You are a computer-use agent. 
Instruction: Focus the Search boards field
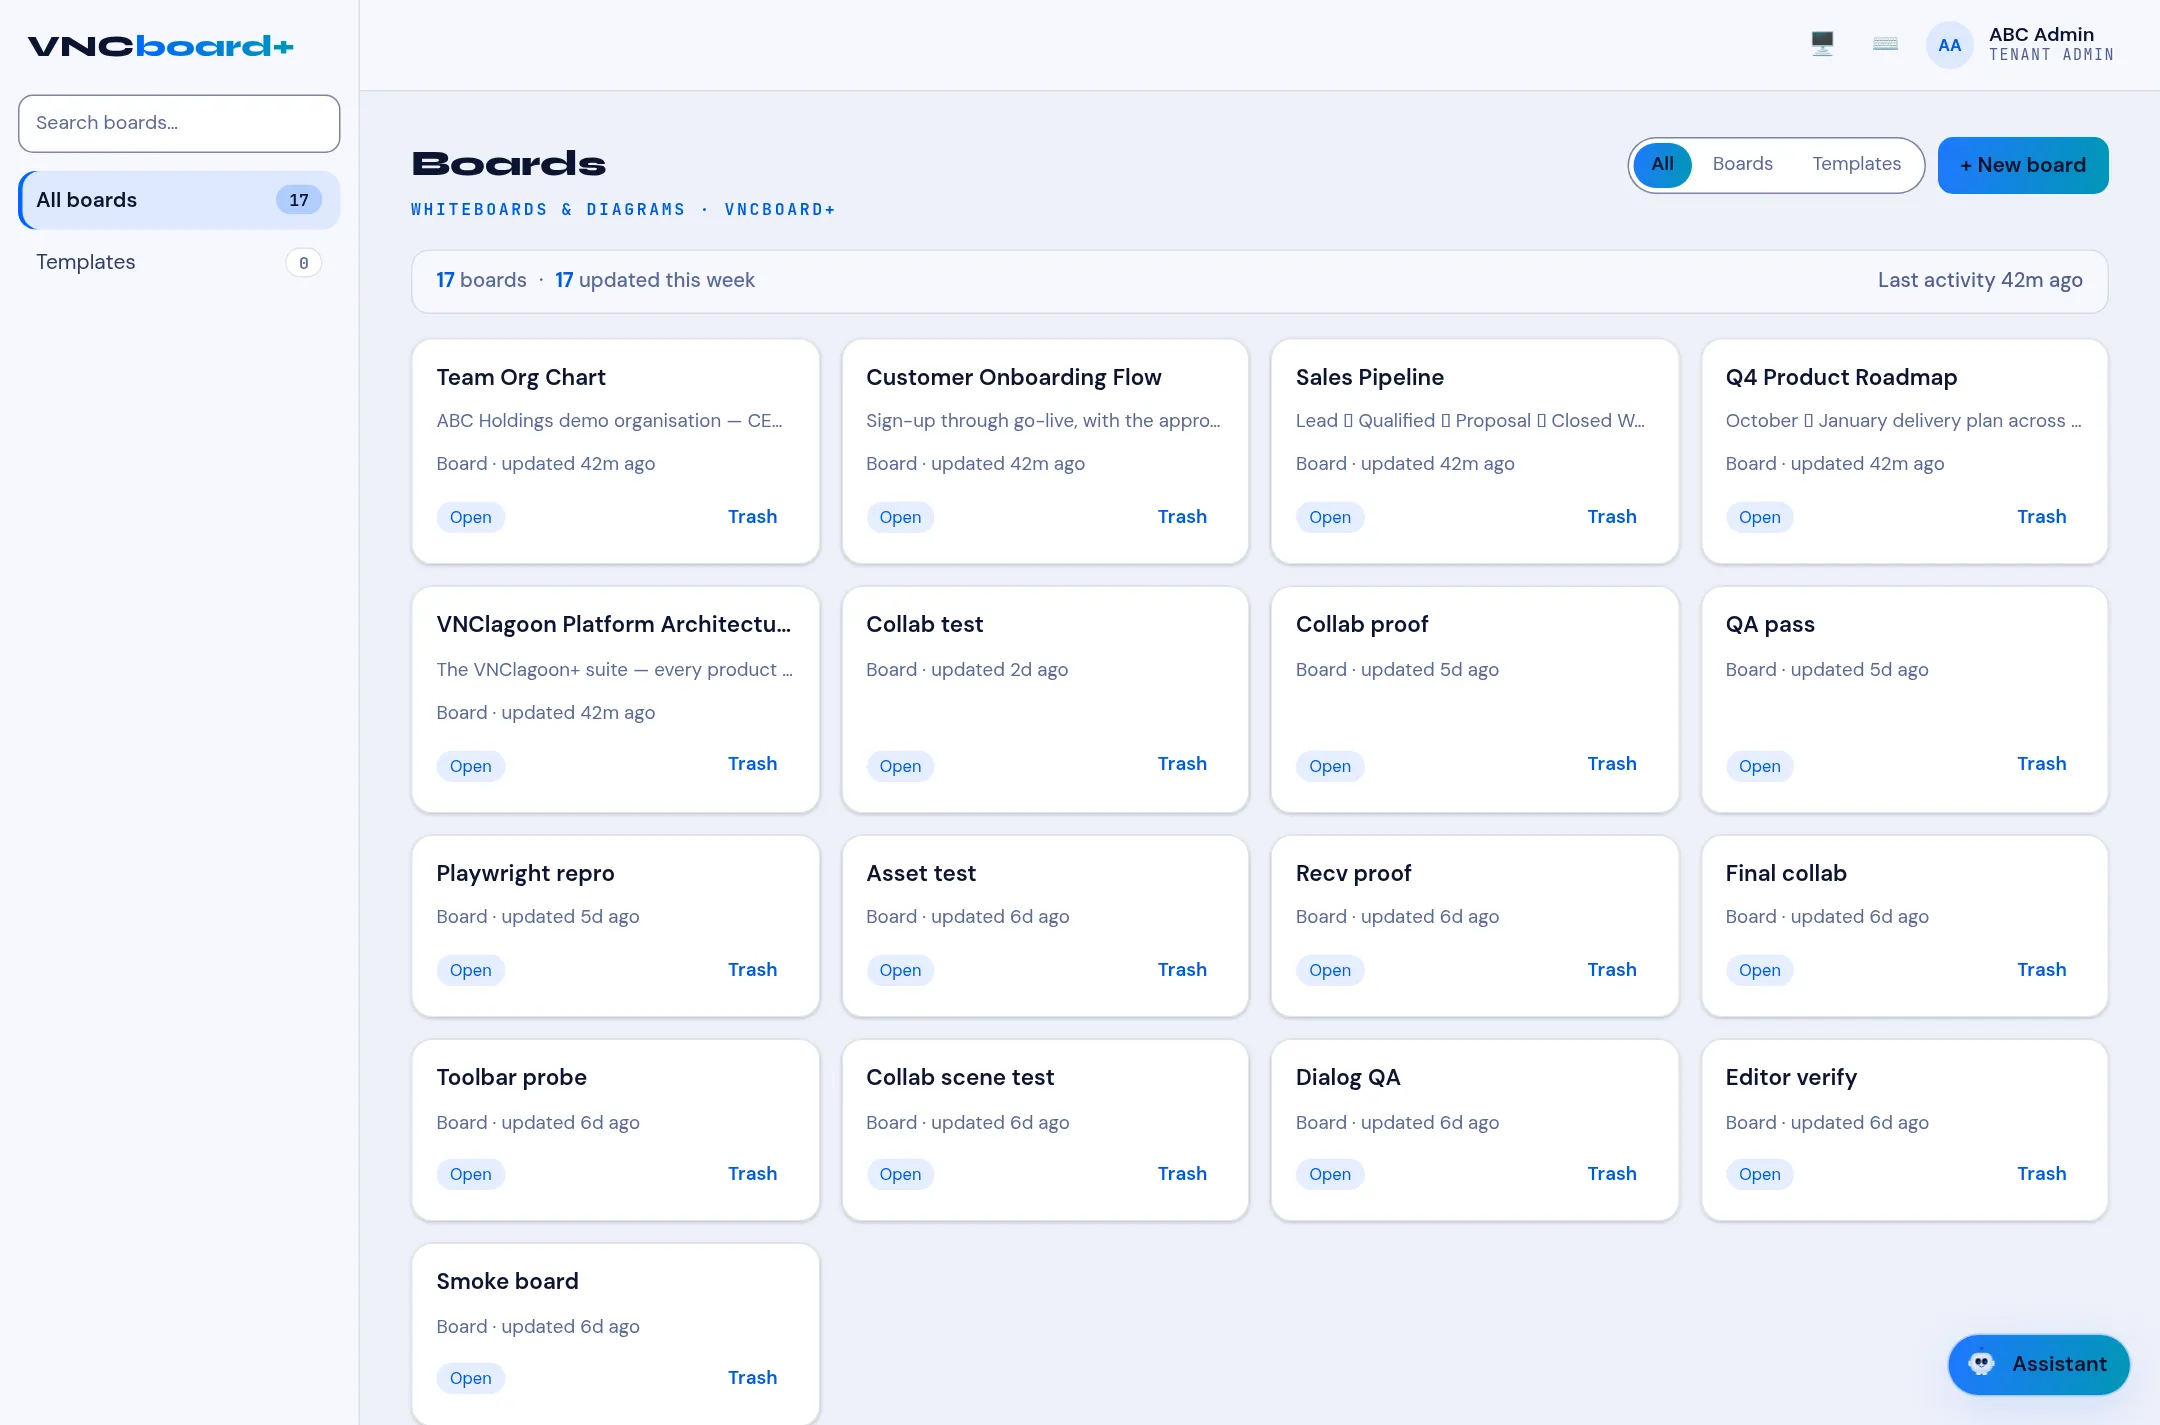pos(179,123)
